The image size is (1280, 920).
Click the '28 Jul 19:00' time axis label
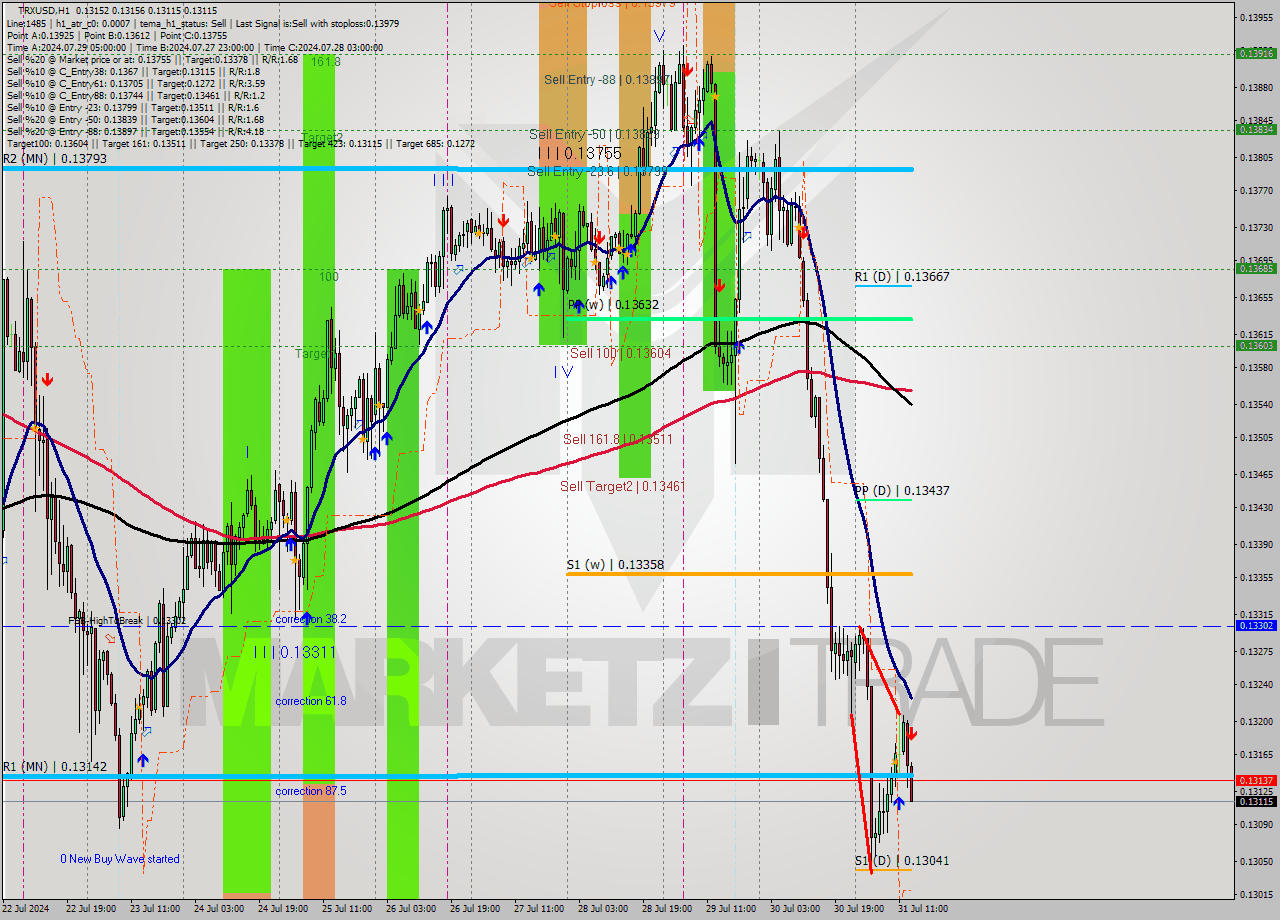click(x=667, y=909)
